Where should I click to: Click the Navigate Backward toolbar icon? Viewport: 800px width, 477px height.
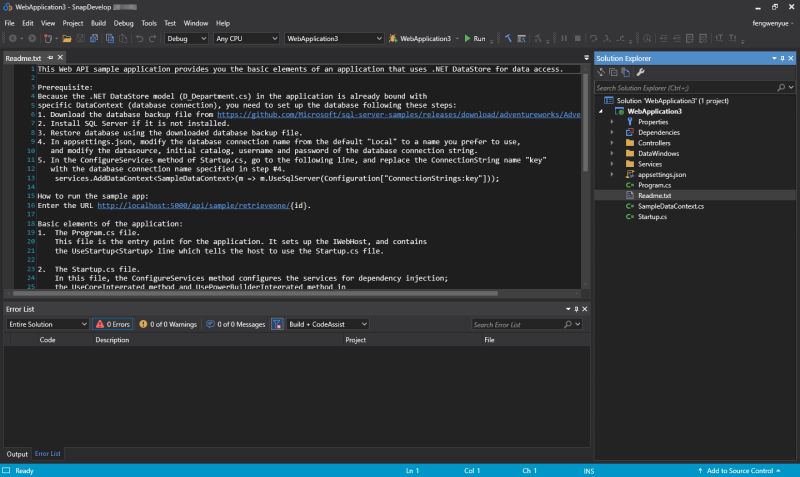(x=13, y=38)
